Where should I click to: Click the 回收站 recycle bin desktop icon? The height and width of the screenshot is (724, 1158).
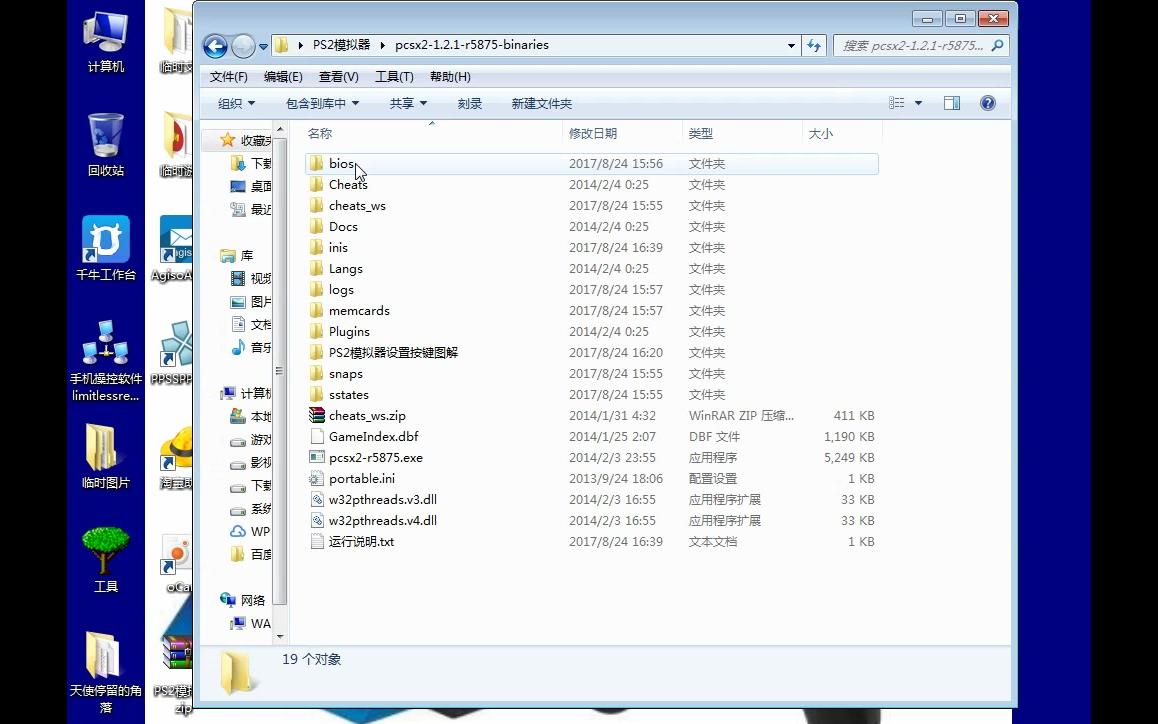pyautogui.click(x=106, y=145)
